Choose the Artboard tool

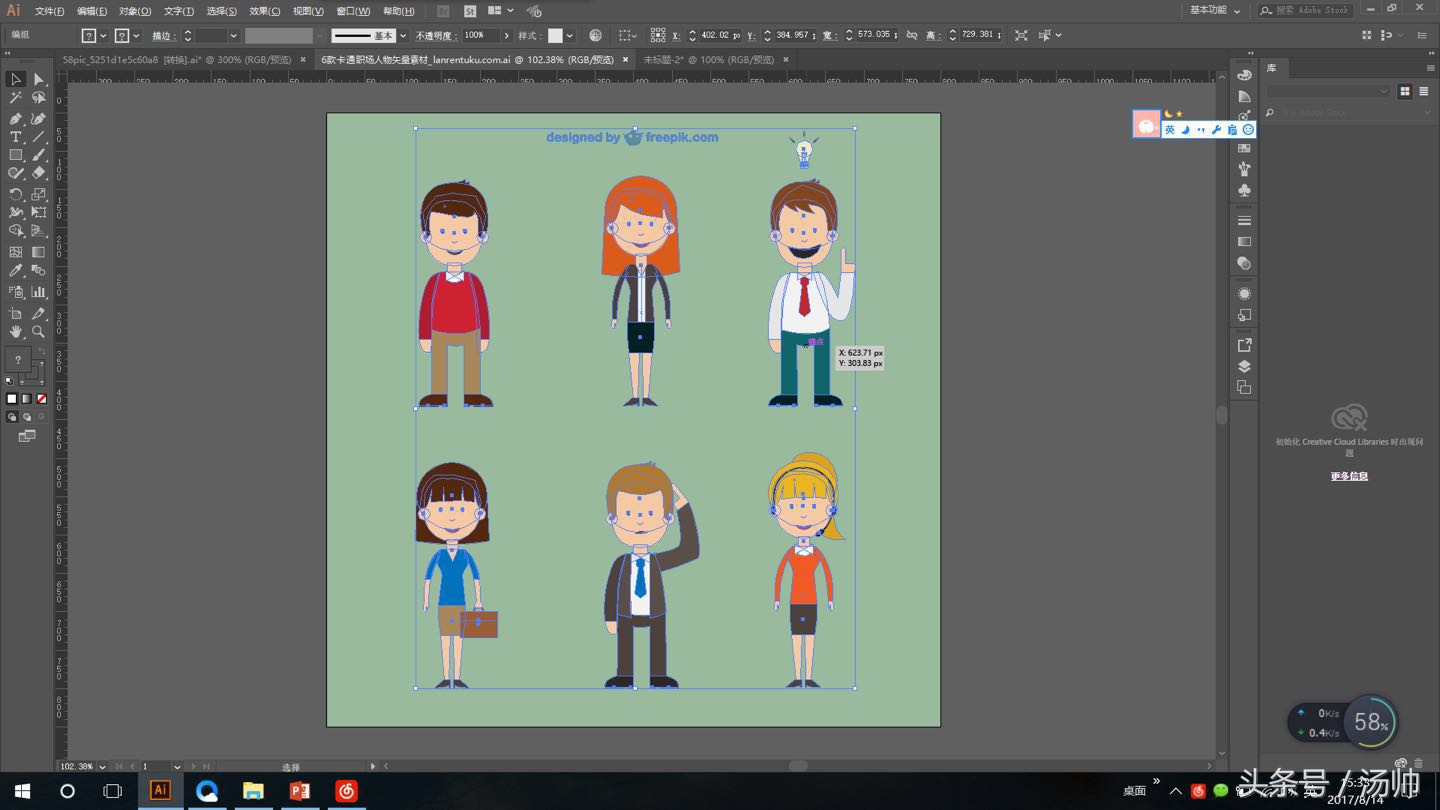click(16, 313)
